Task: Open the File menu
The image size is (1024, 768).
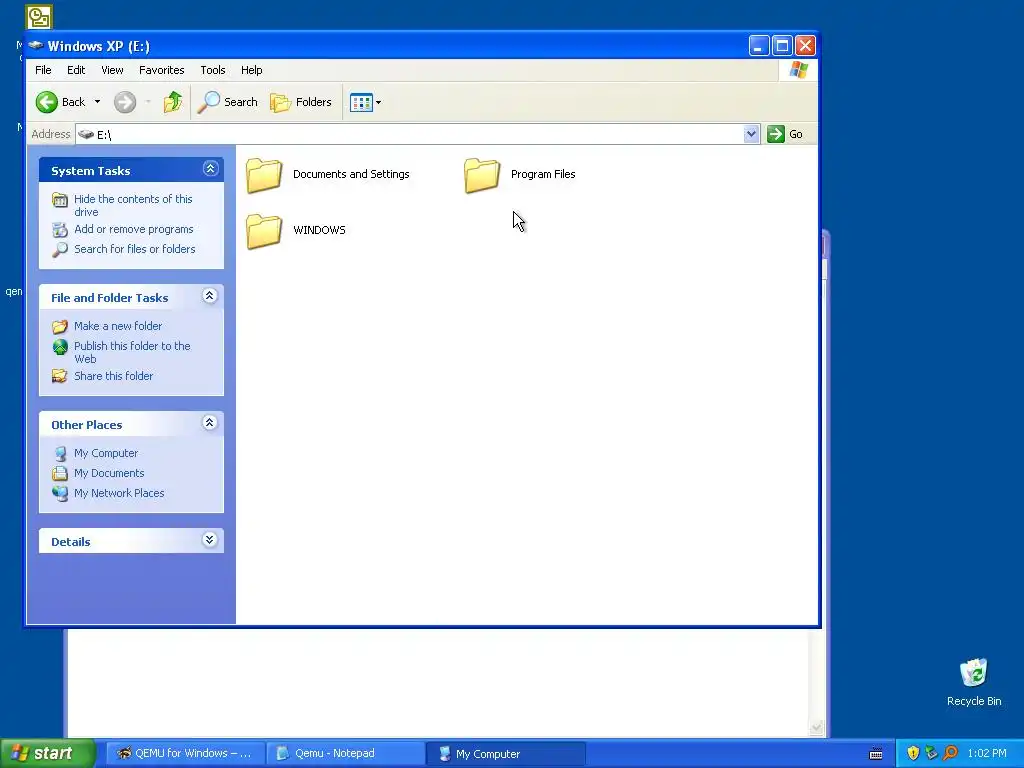Action: 43,70
